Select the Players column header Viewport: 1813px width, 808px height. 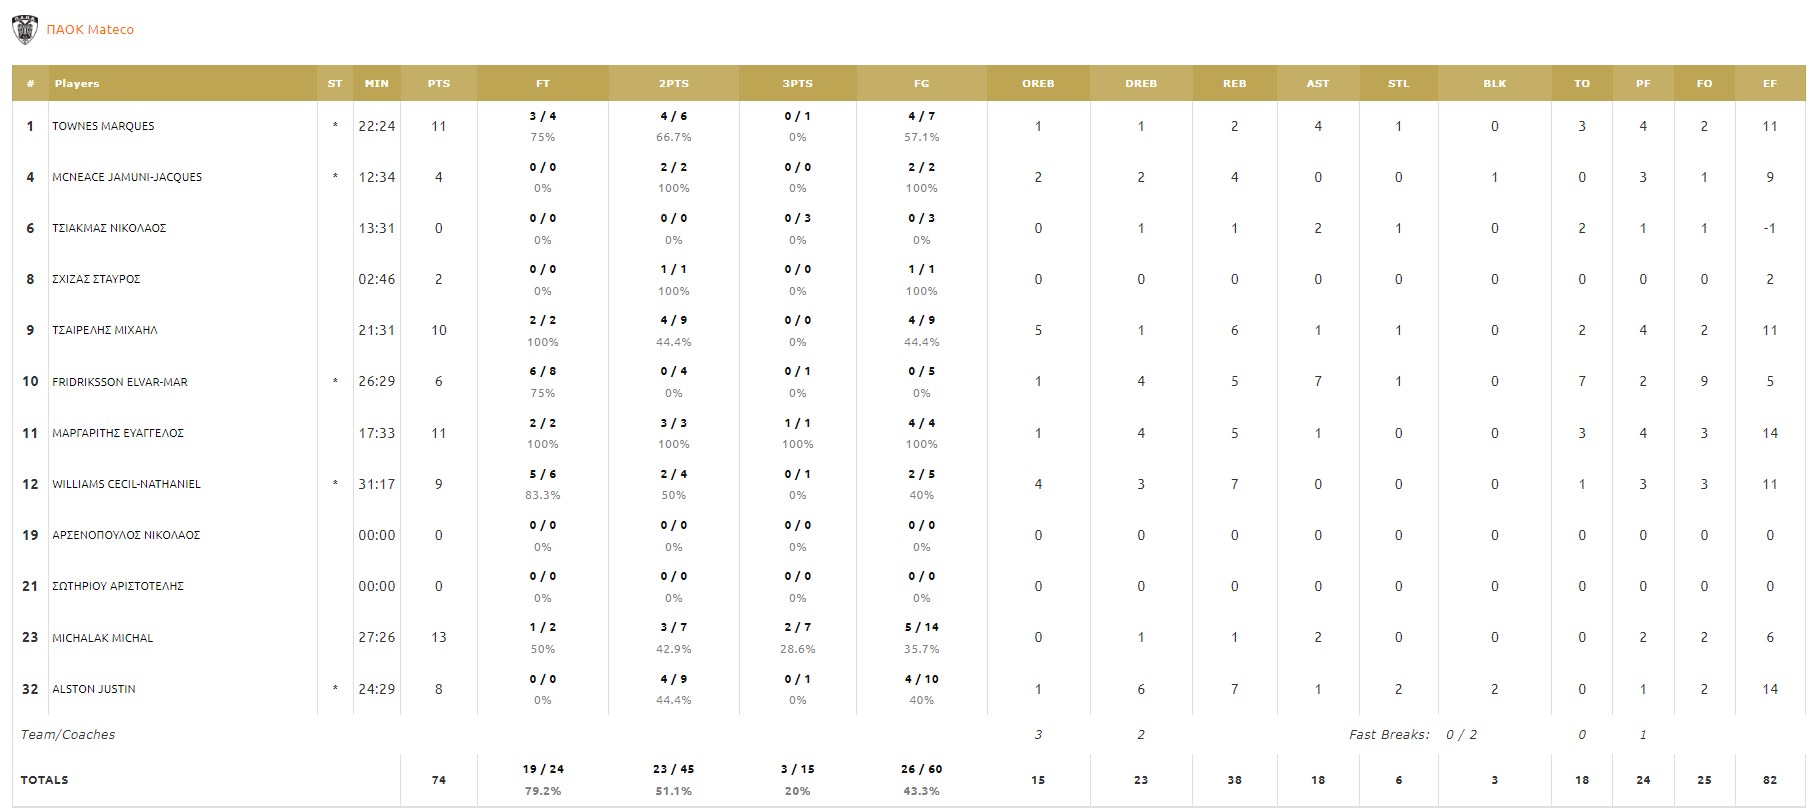click(x=77, y=84)
